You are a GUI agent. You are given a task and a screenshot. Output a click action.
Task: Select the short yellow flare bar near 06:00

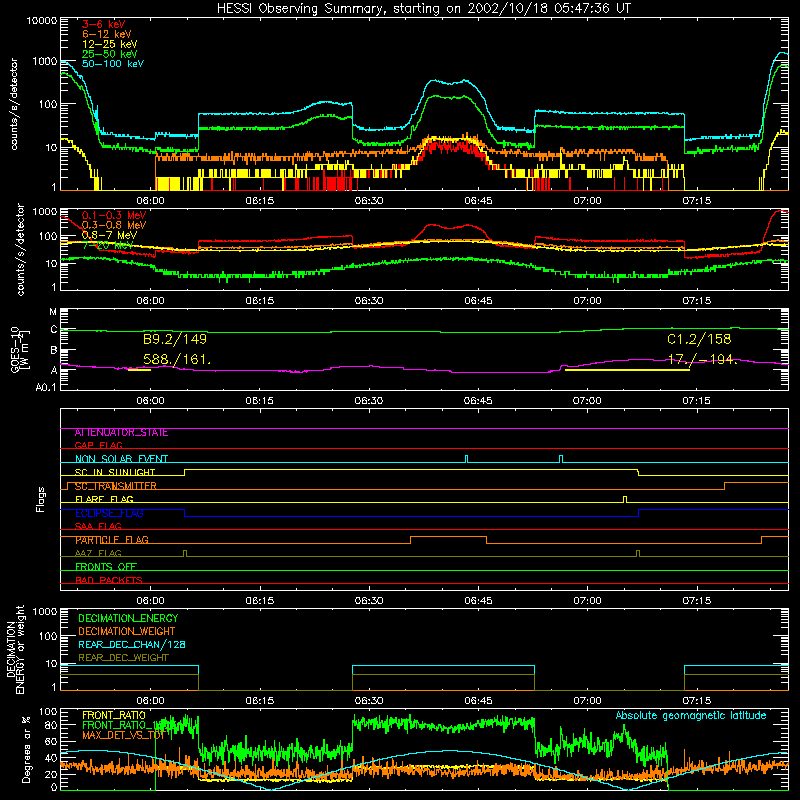tap(139, 370)
